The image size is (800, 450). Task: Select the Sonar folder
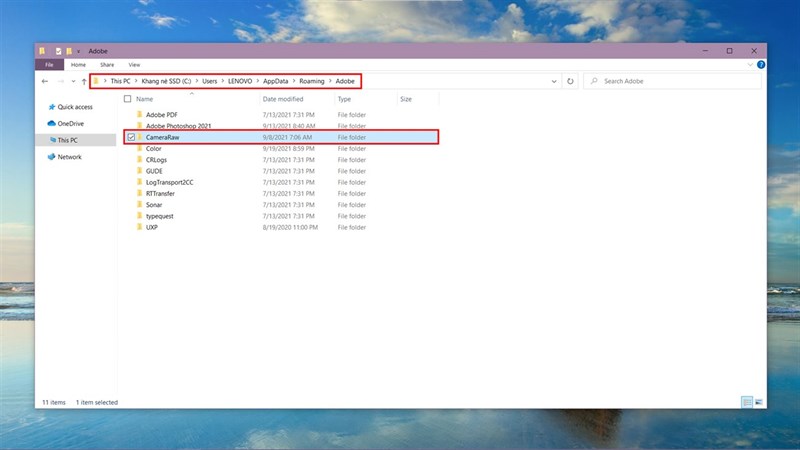click(154, 205)
